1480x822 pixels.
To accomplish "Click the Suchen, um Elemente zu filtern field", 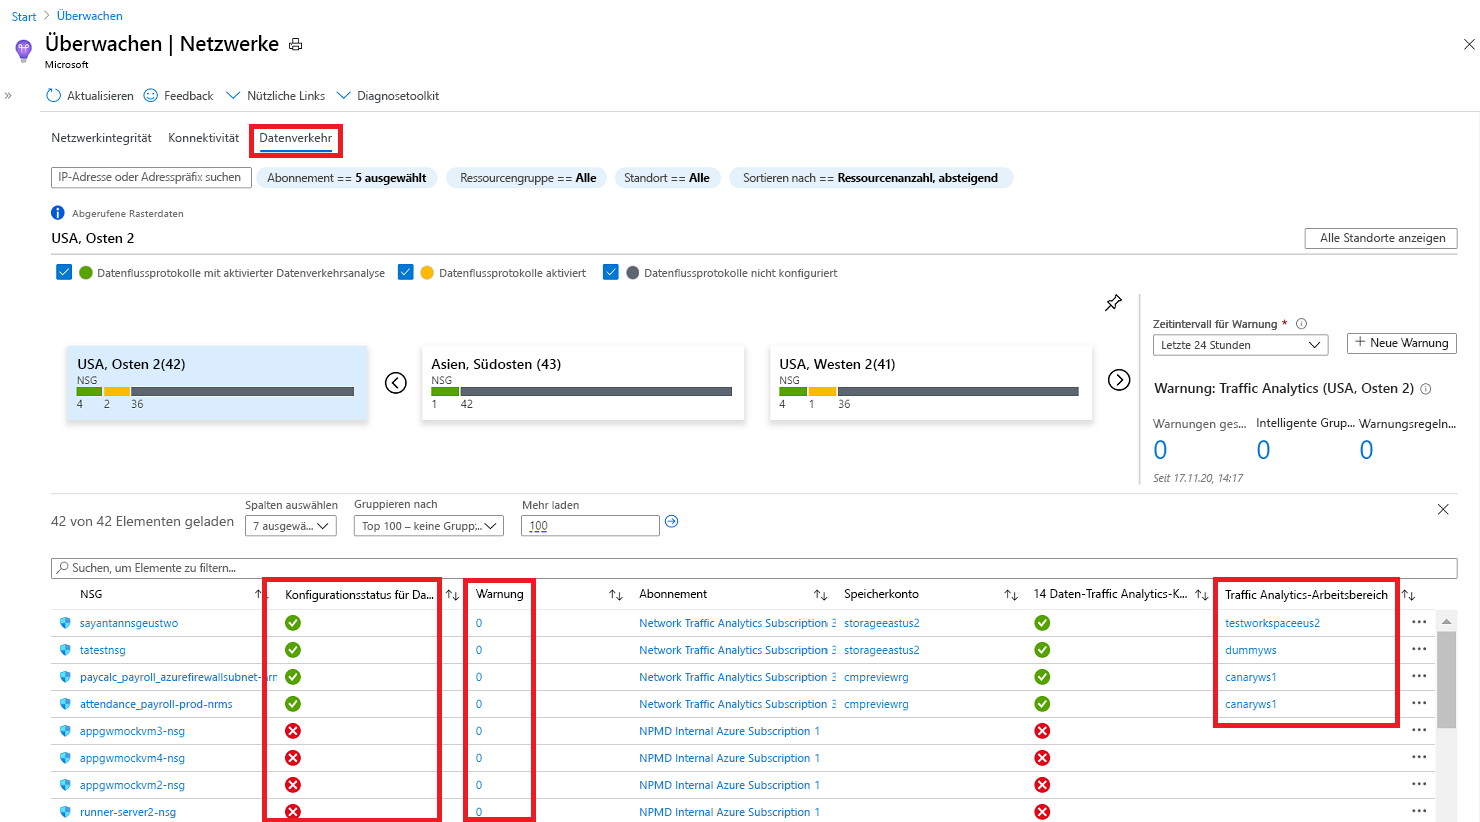I will (754, 568).
